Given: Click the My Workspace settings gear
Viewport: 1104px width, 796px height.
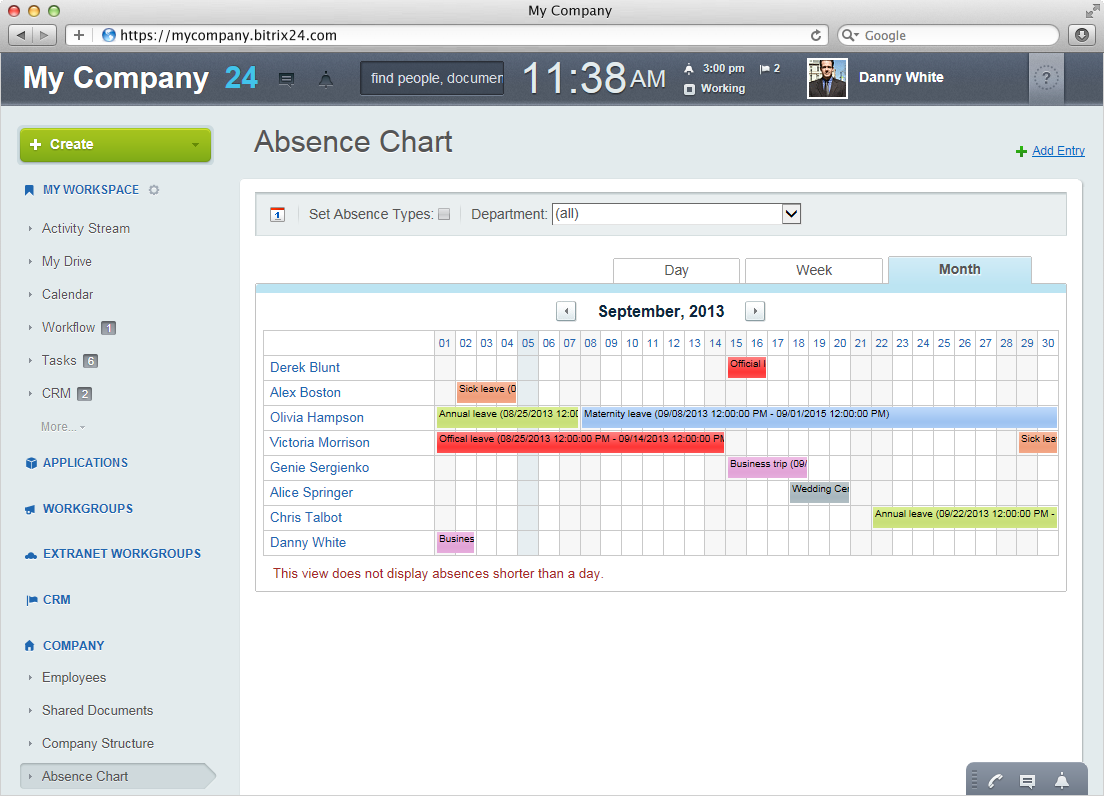Looking at the screenshot, I should coord(154,190).
